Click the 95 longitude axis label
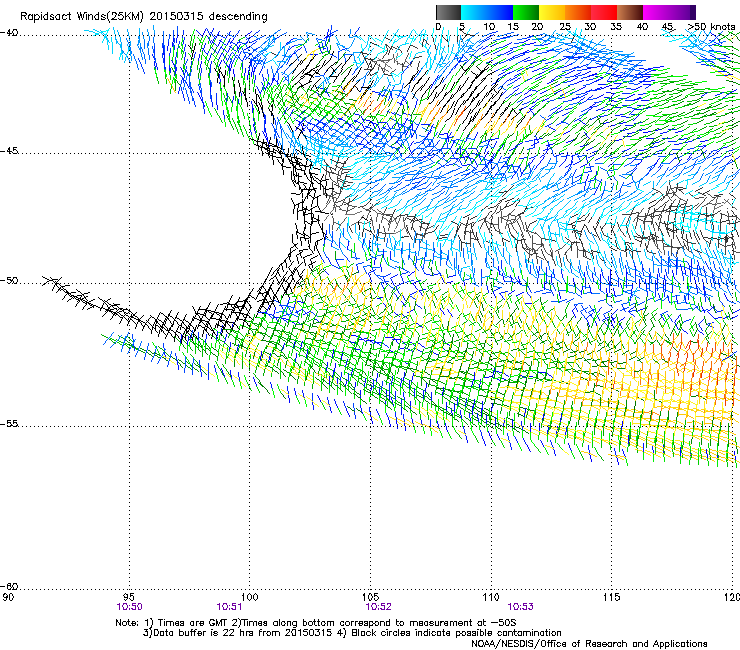740x650 pixels. coord(129,598)
